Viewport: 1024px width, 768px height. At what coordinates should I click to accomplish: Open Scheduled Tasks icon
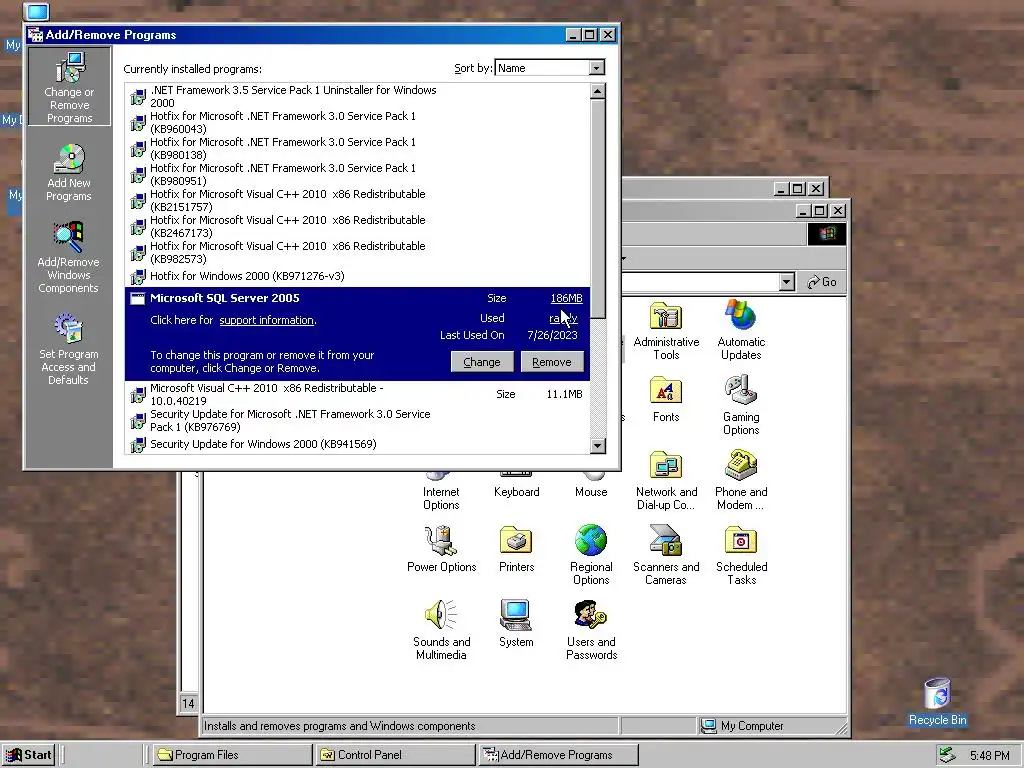[741, 555]
